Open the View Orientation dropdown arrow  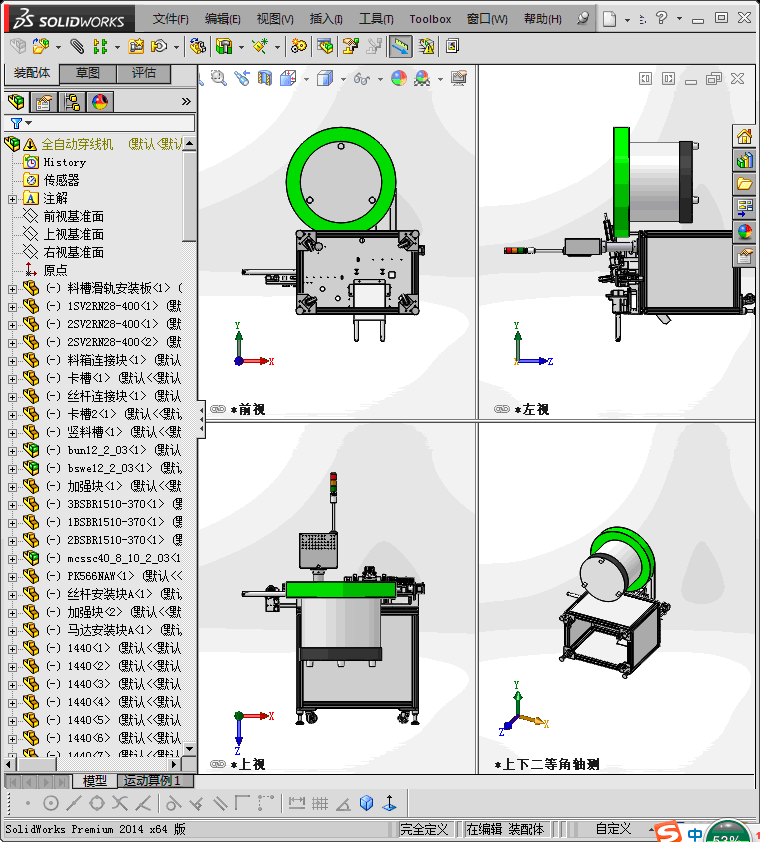click(306, 79)
